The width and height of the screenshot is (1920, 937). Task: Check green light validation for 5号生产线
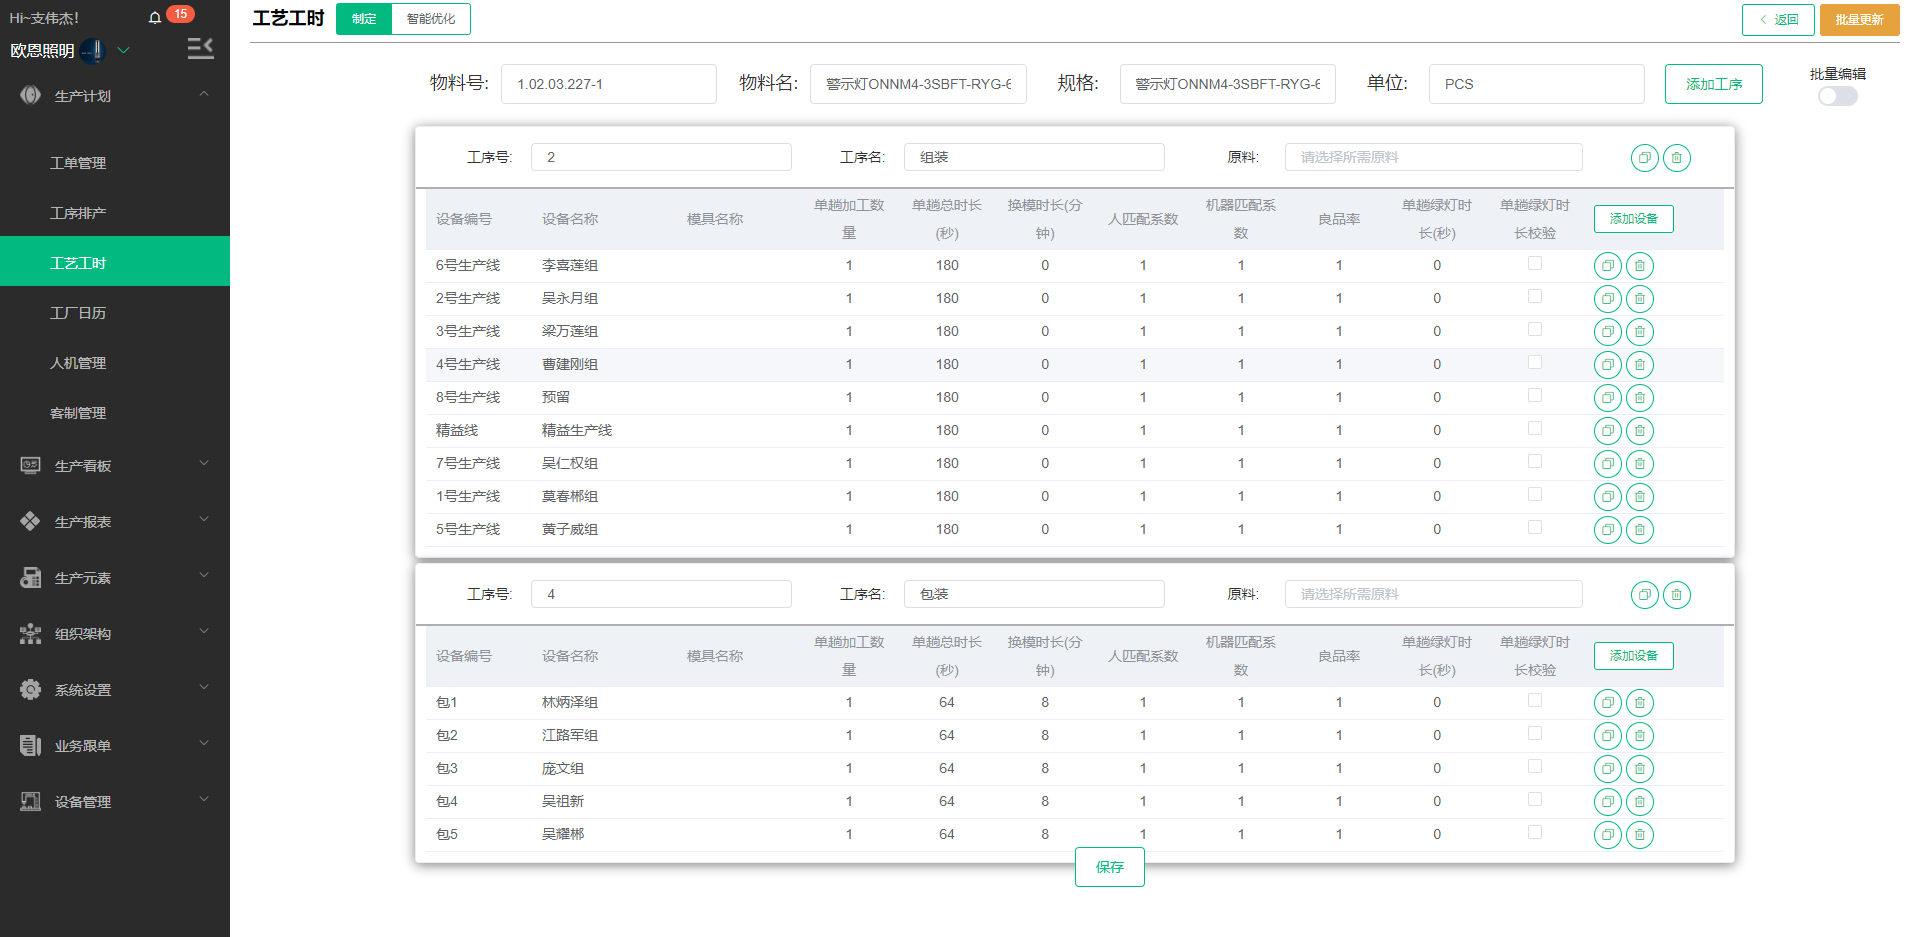pyautogui.click(x=1535, y=527)
